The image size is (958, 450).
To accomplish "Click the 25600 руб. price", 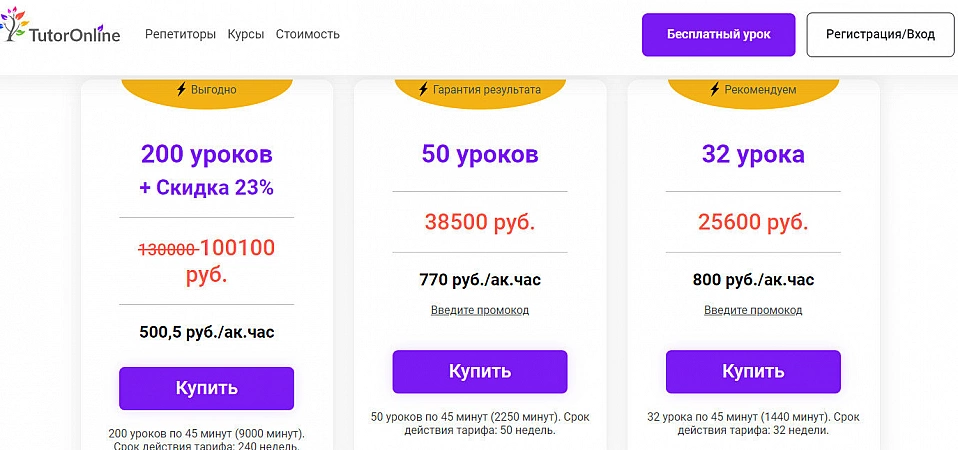I will pos(753,221).
